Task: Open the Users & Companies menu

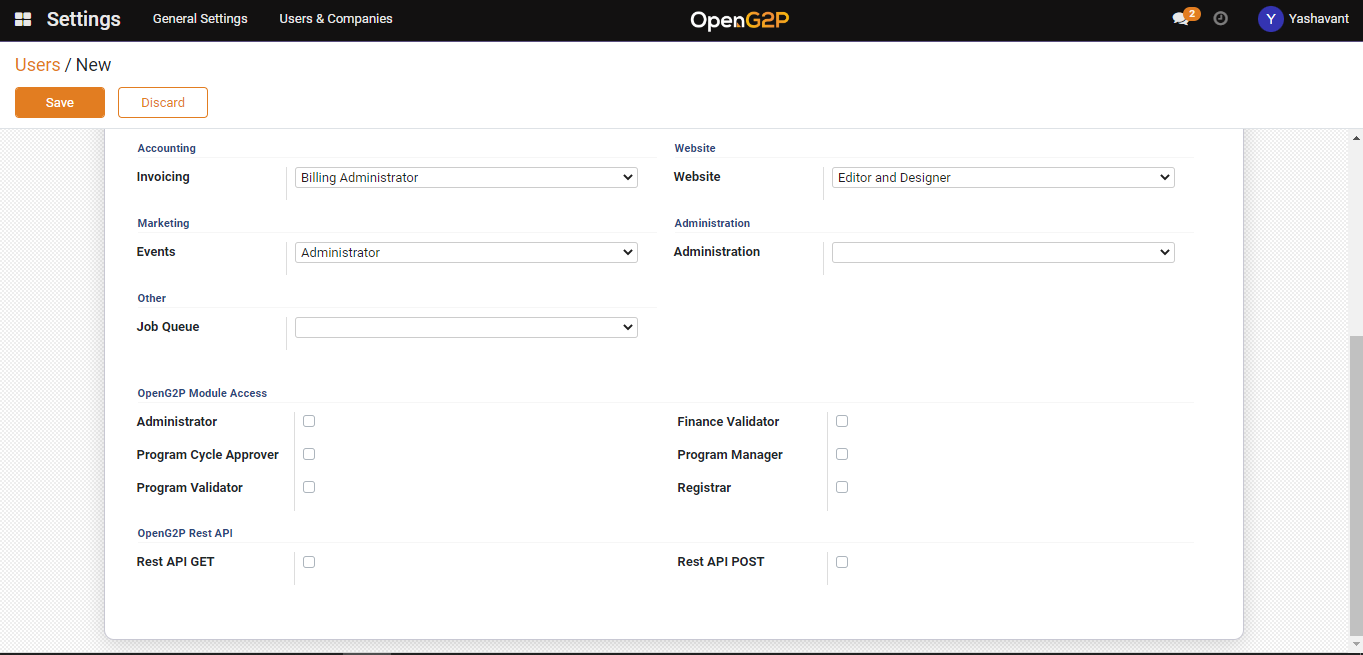Action: coord(336,19)
